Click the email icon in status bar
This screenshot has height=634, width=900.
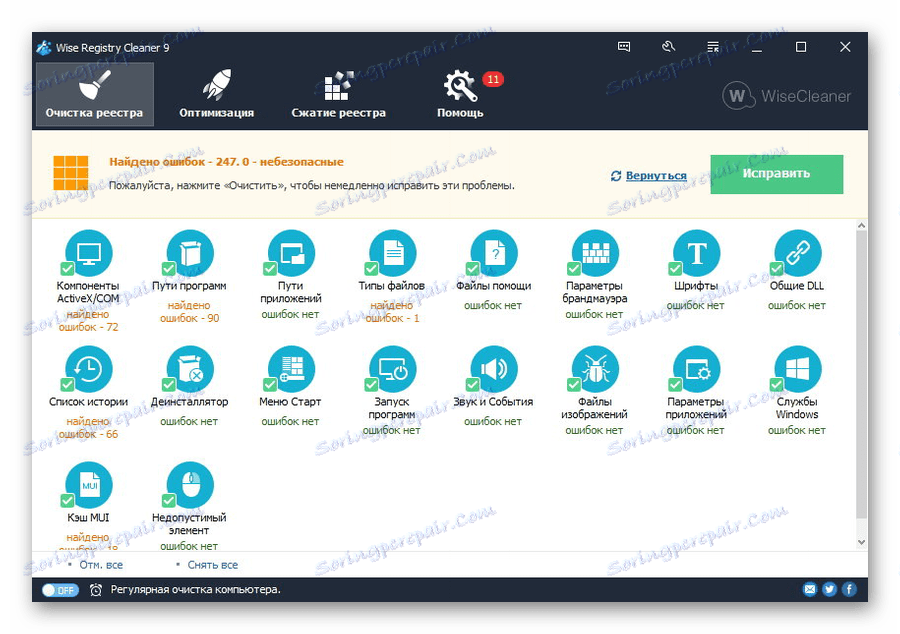pos(810,589)
